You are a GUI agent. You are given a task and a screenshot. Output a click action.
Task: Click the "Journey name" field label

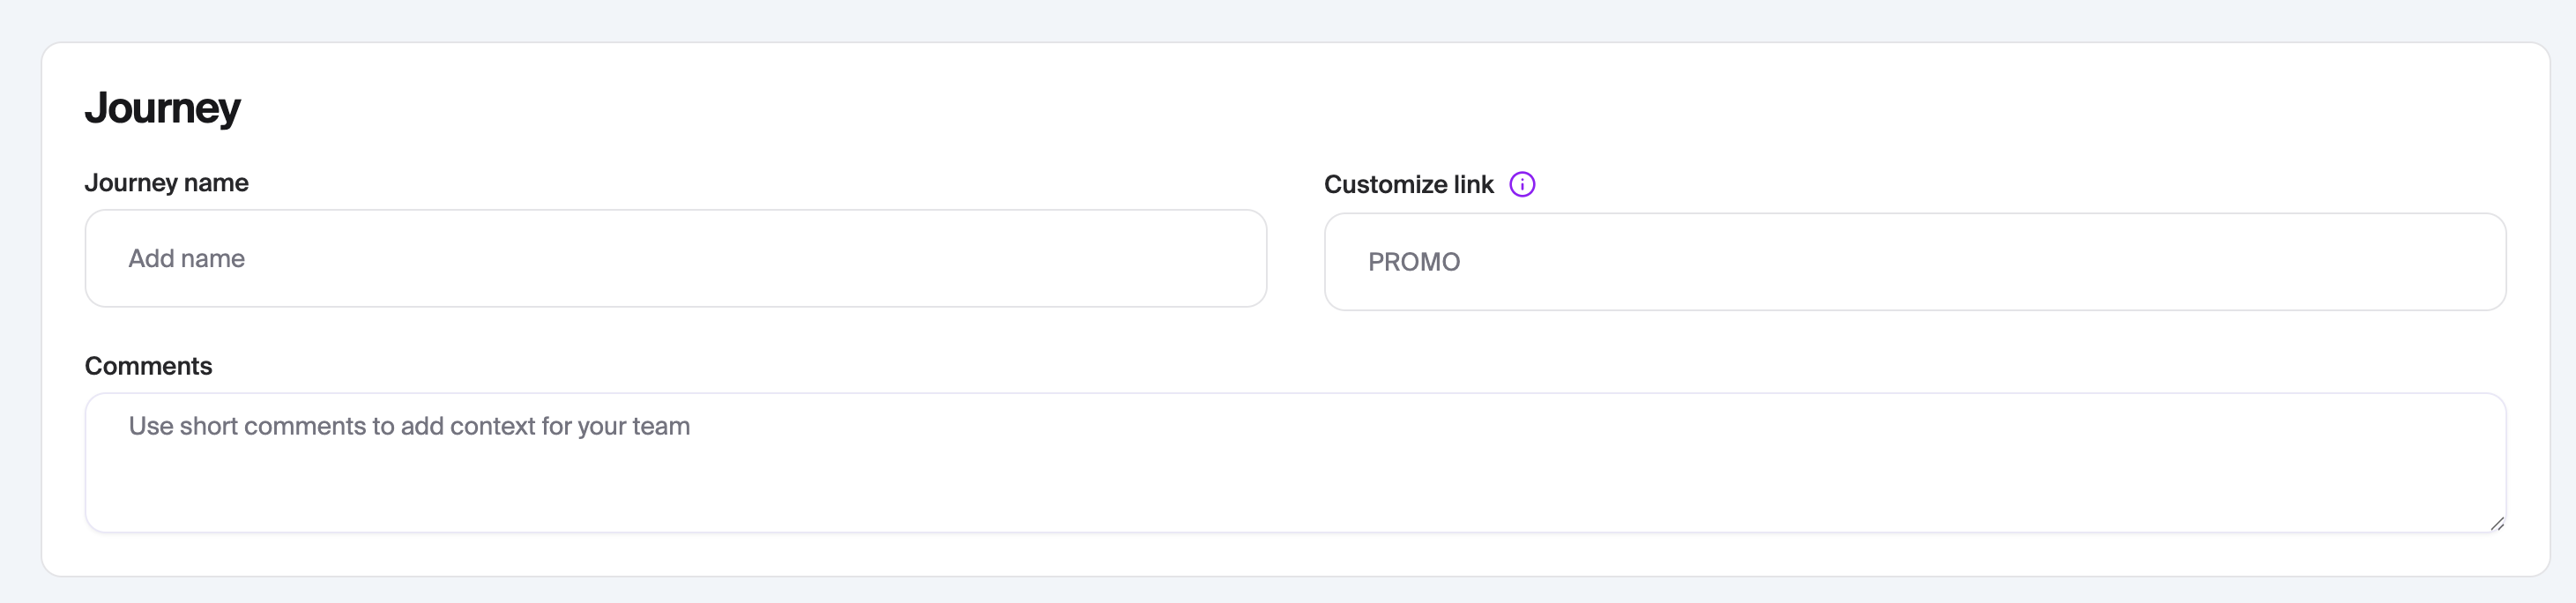point(166,183)
